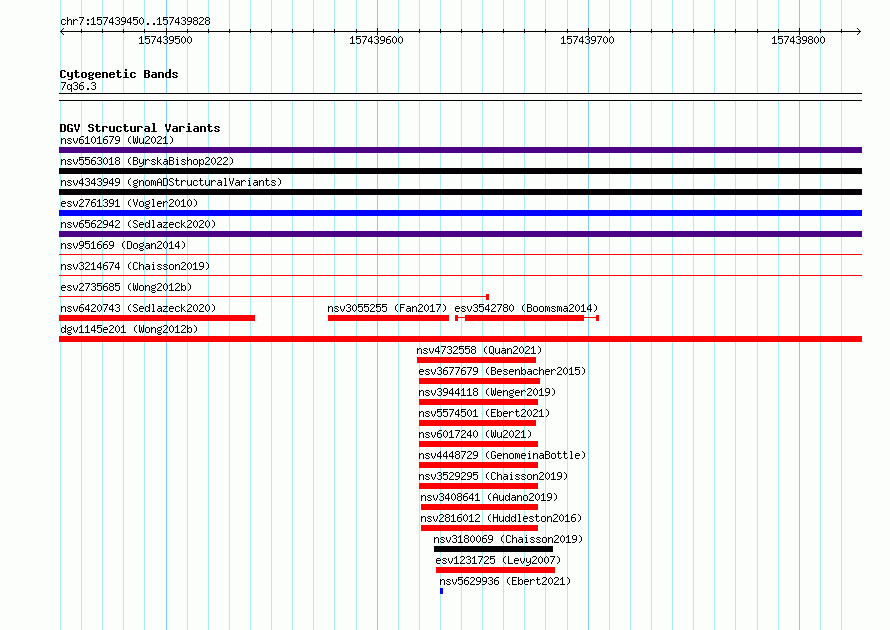The height and width of the screenshot is (630, 890).
Task: Click ruler position 157439500
Action: point(165,40)
